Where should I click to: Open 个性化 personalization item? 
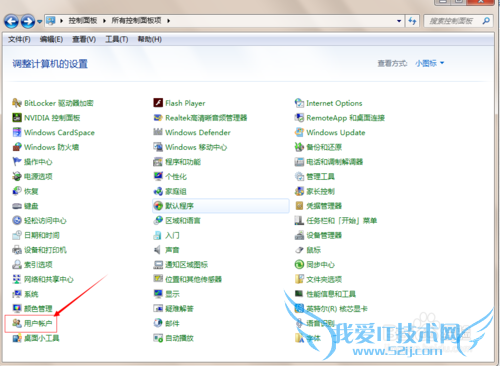pos(170,176)
